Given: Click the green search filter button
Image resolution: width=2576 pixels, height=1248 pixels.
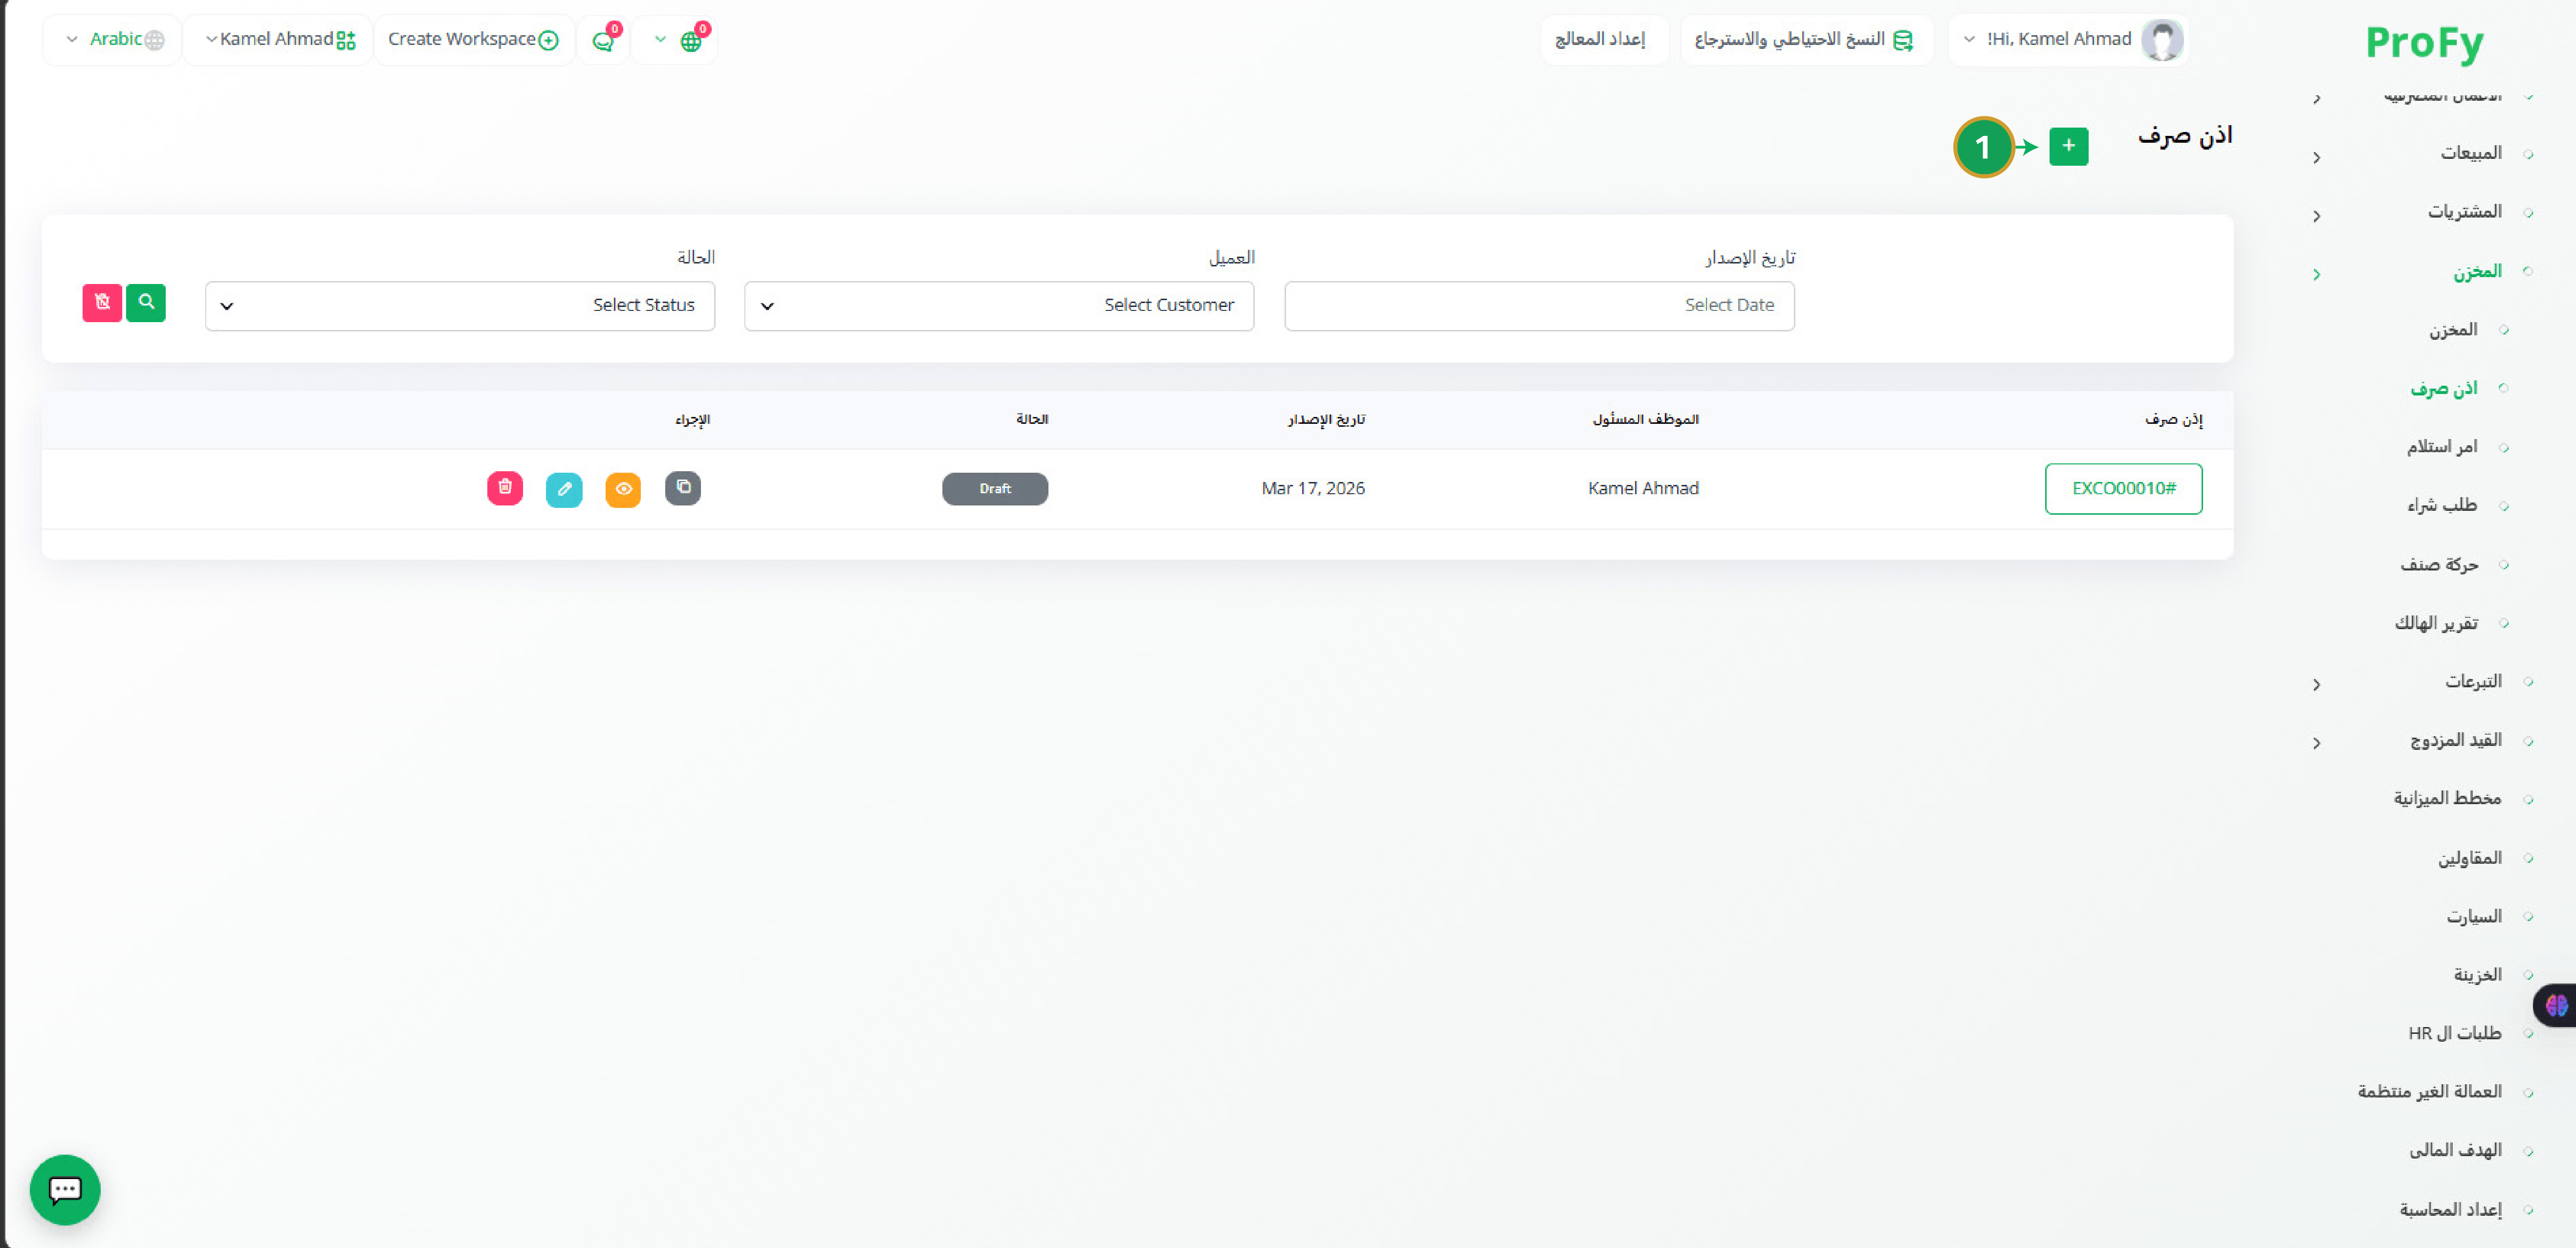Looking at the screenshot, I should pyautogui.click(x=146, y=302).
